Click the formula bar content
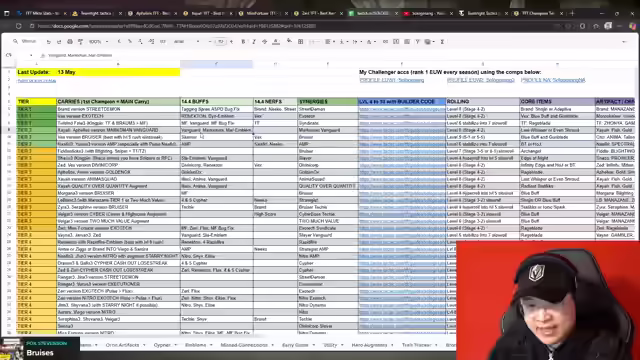 (x=80, y=55)
